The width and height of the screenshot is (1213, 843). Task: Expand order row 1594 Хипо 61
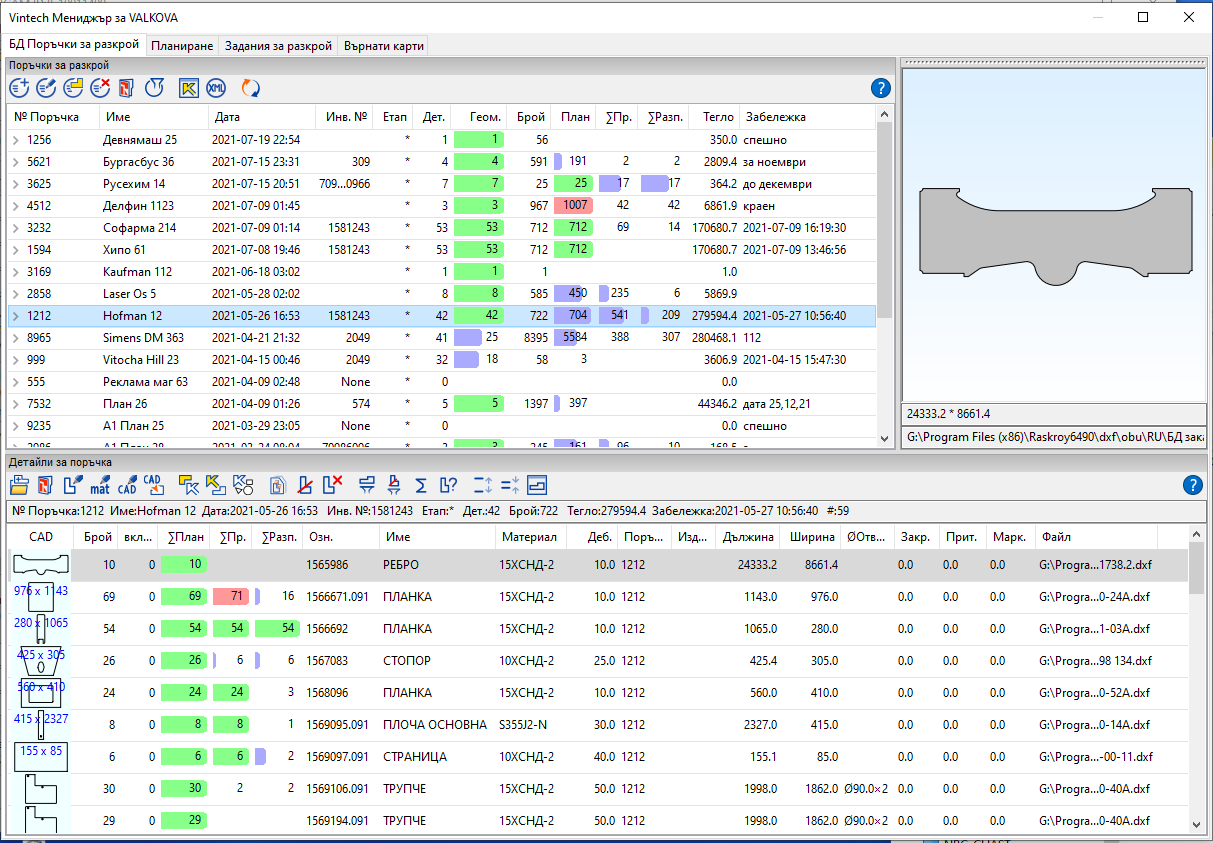click(15, 250)
